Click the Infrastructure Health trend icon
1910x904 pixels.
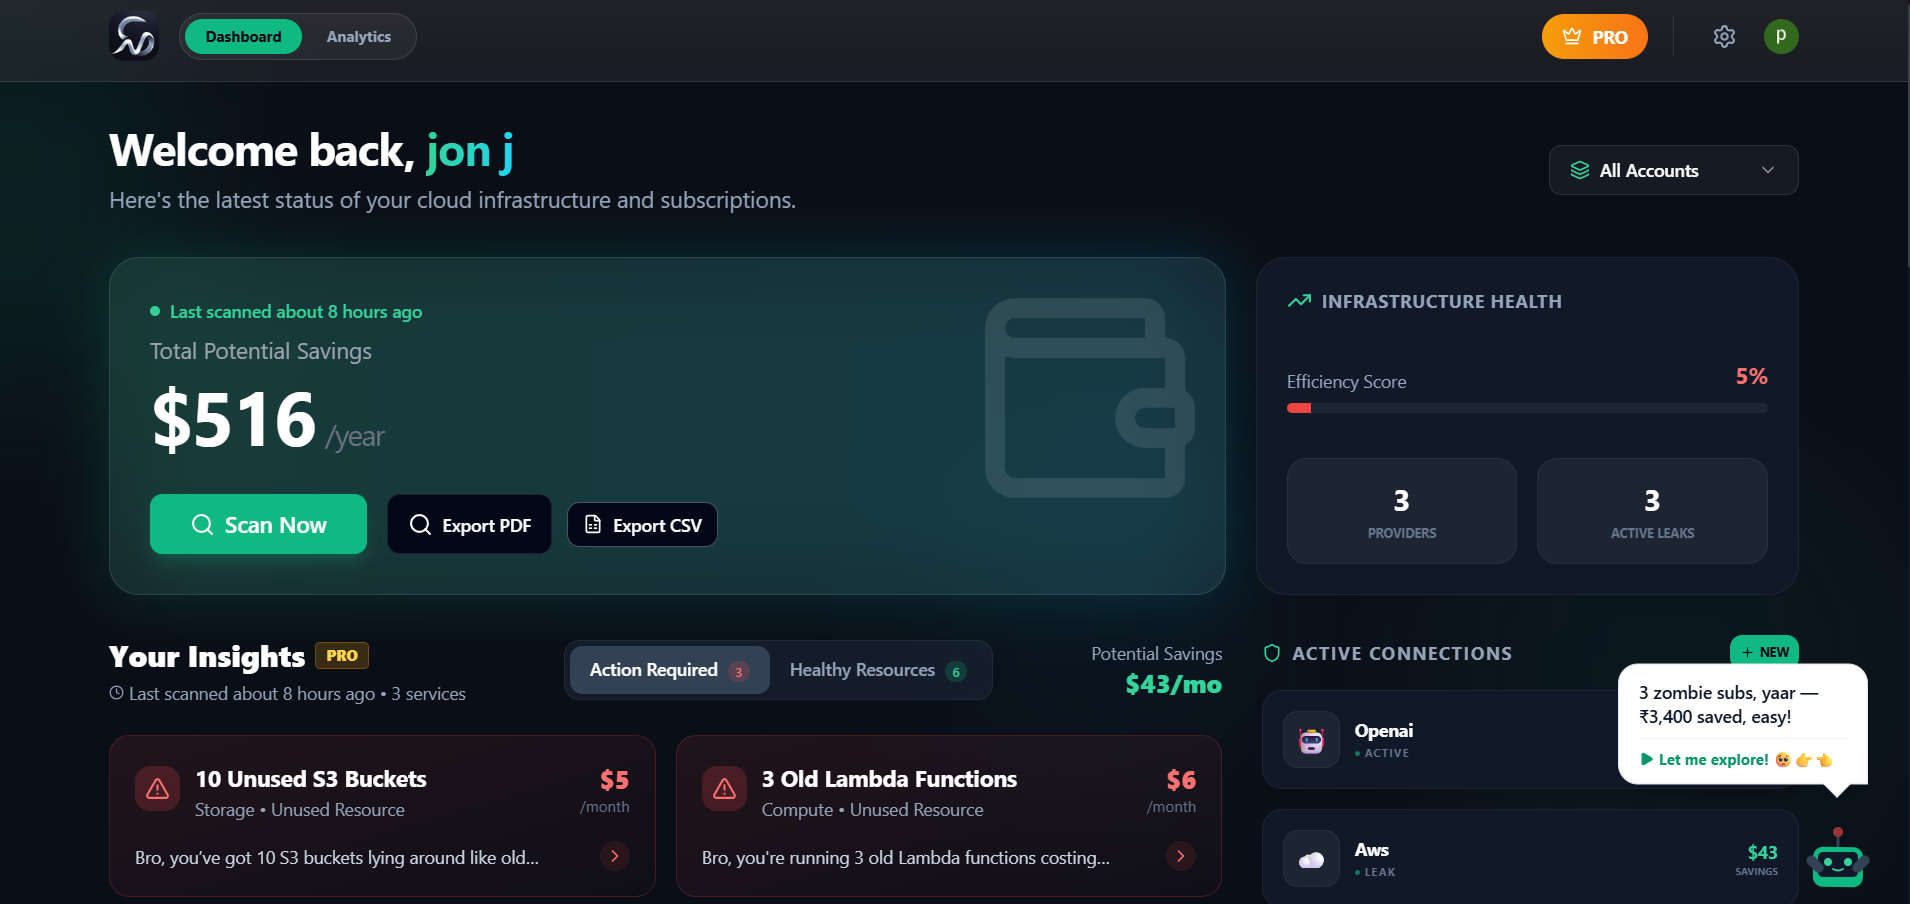1299,300
